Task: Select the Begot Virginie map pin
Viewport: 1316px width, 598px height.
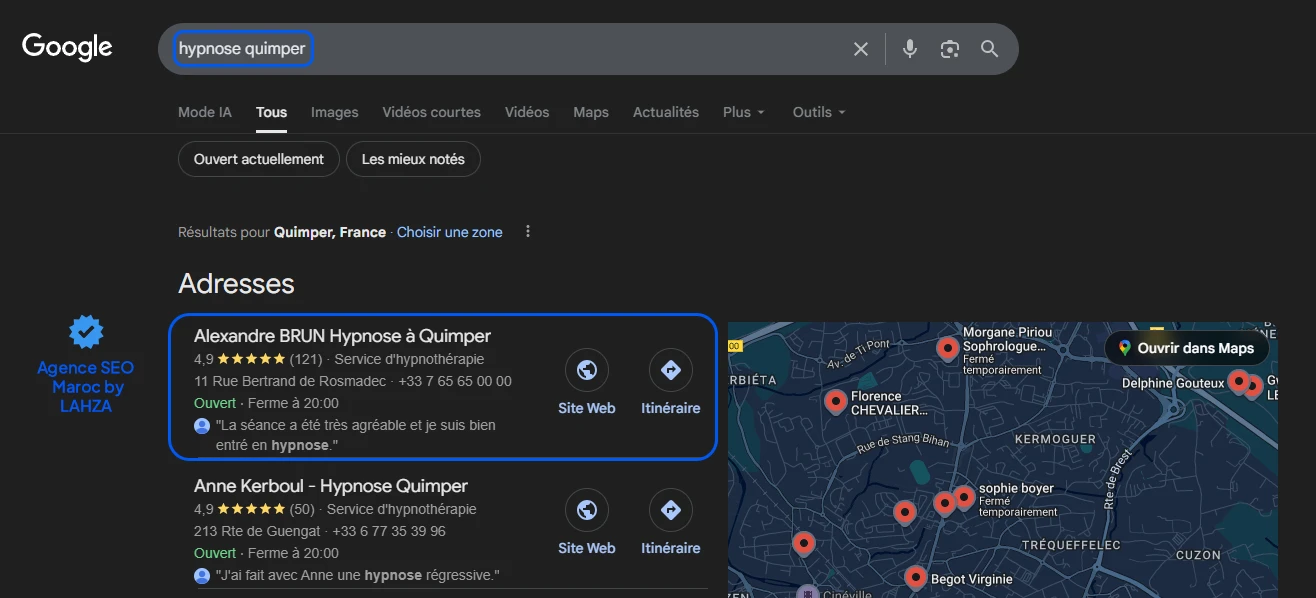Action: 915,577
